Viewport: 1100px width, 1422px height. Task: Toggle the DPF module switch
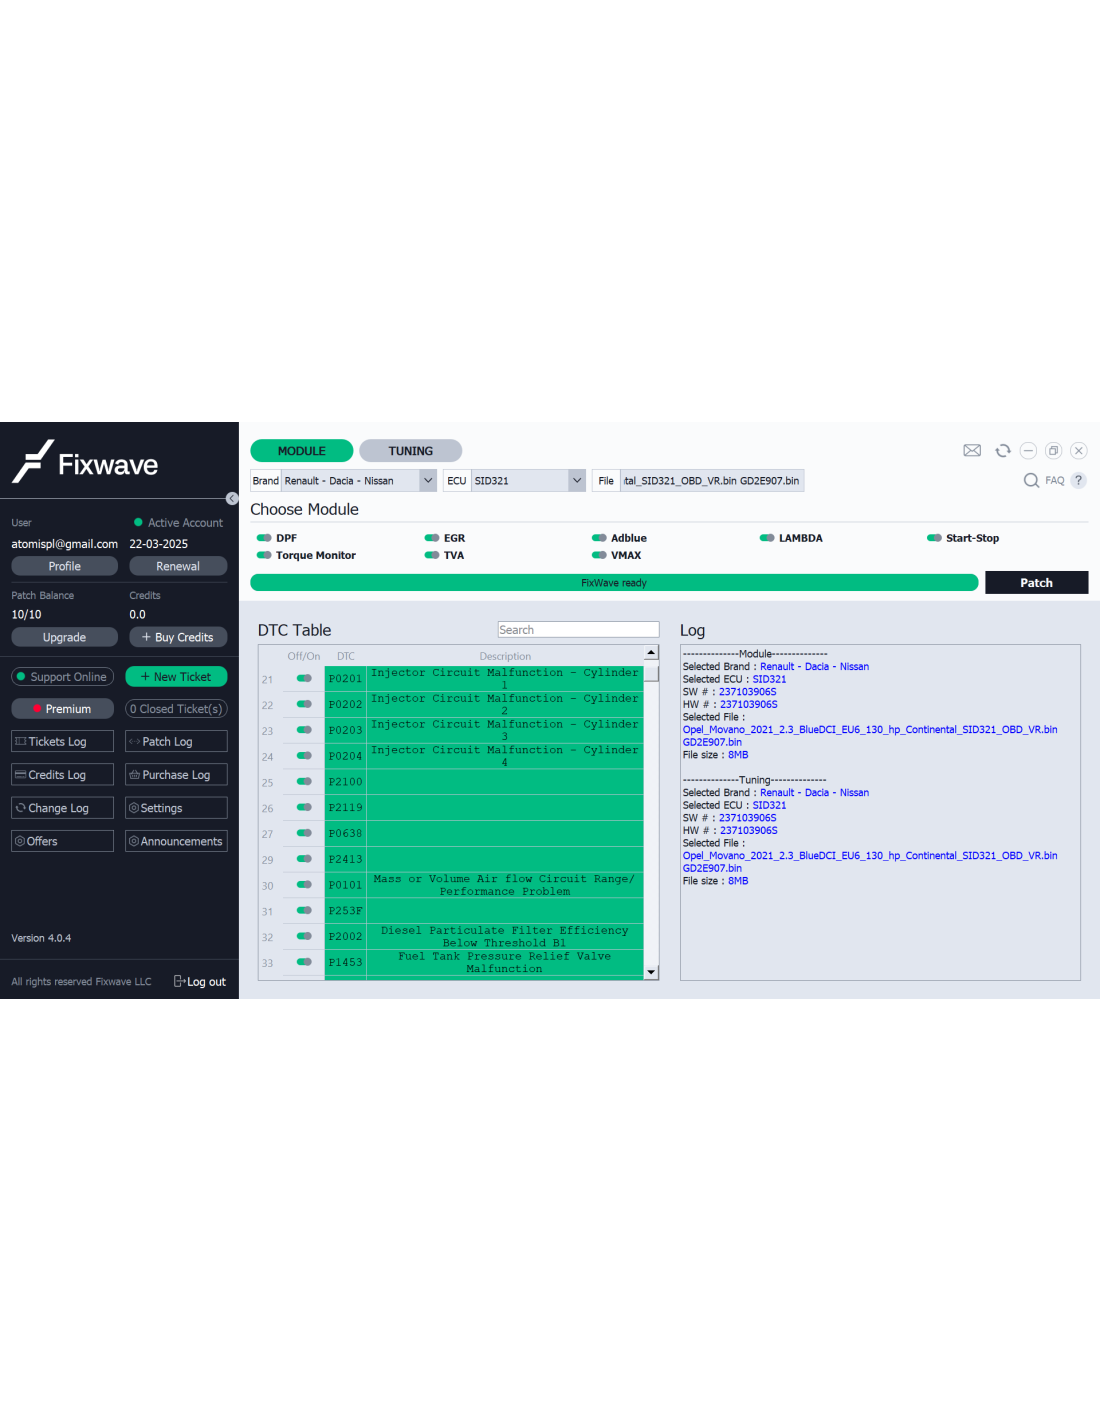[x=264, y=538]
